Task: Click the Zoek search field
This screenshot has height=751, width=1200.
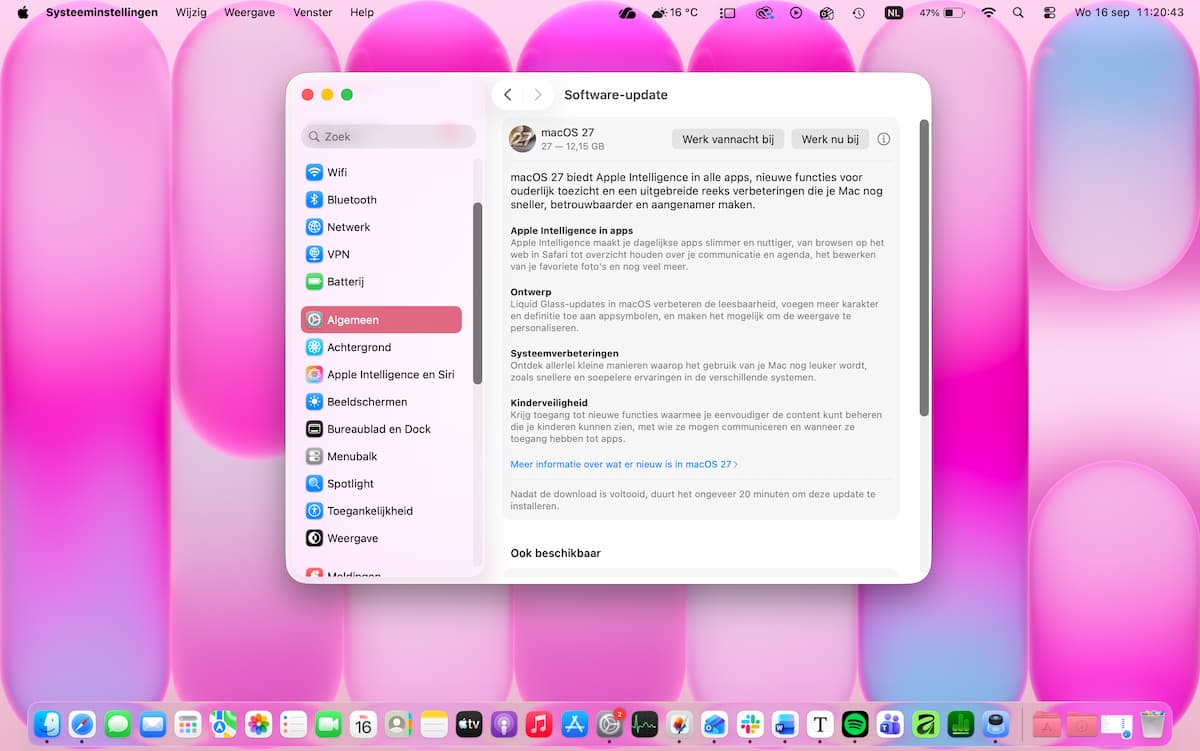Action: (389, 136)
